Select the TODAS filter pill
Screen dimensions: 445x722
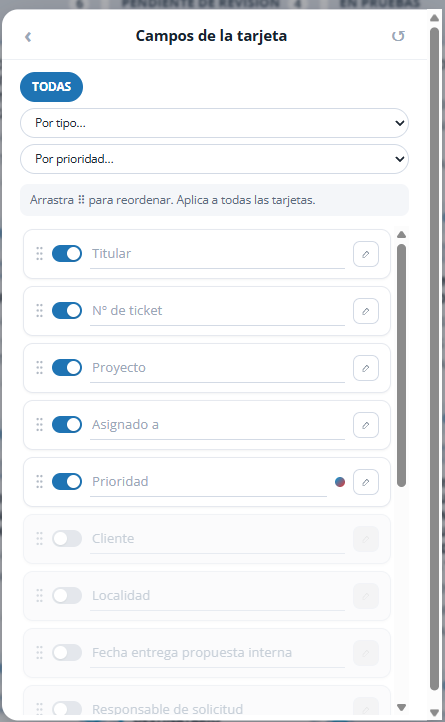52,87
